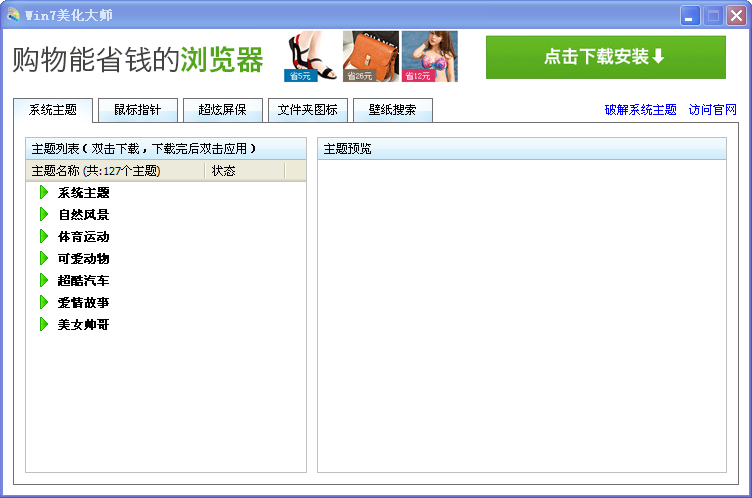752x498 pixels.
Task: Click the sandal shoe ad thumbnail
Action: [311, 57]
